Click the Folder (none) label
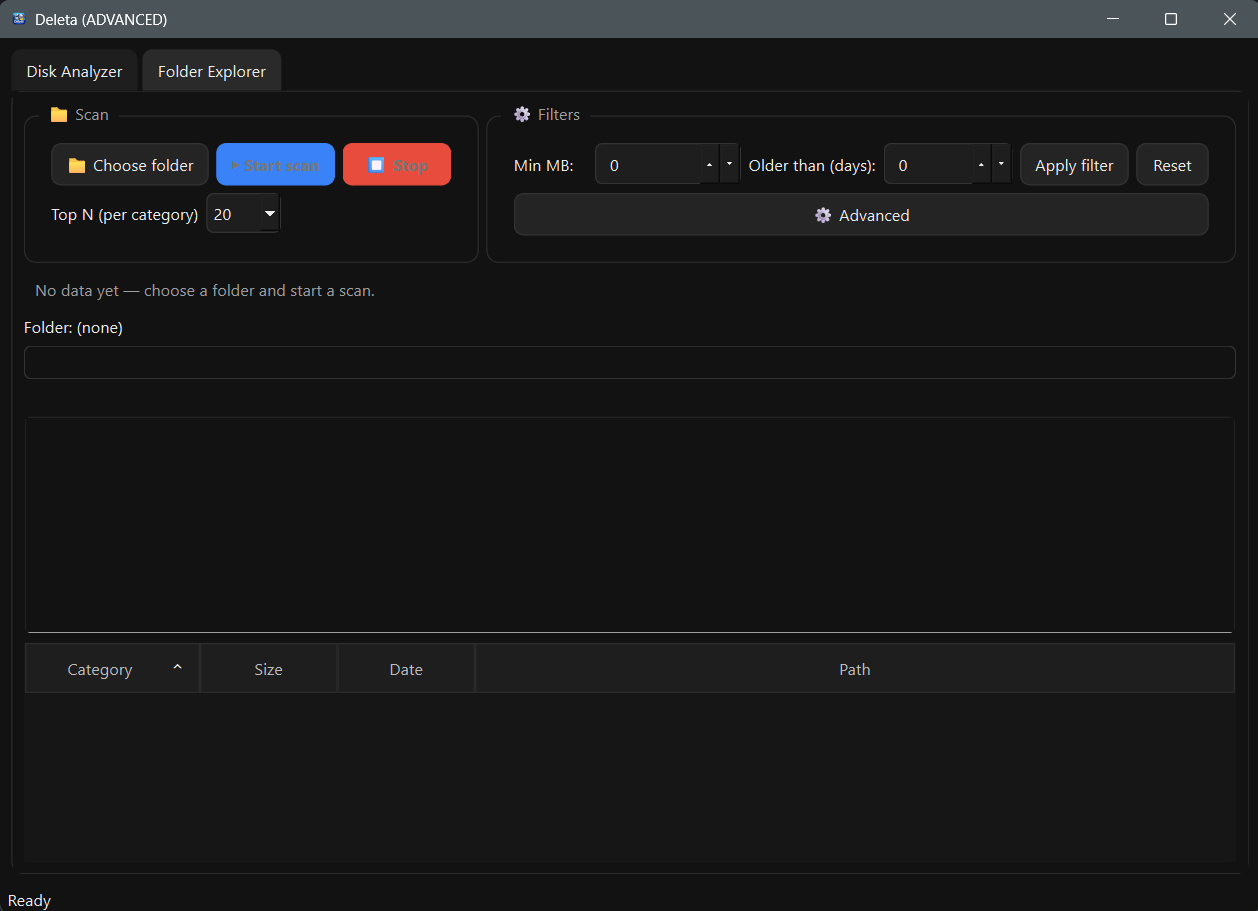The image size is (1258, 911). [x=73, y=327]
